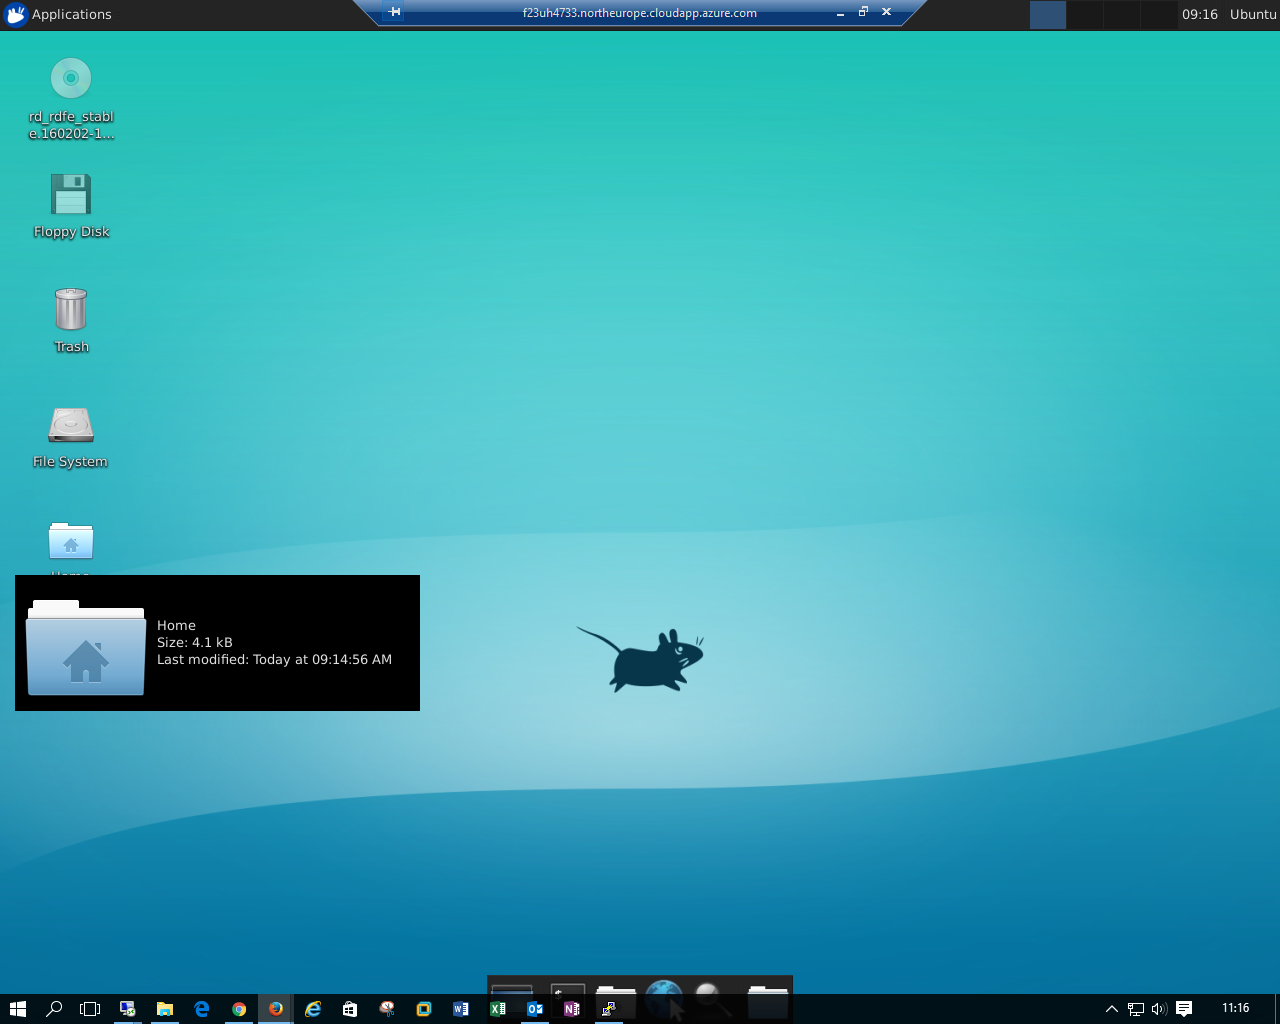Launch Google Chrome from the taskbar
Image resolution: width=1280 pixels, height=1024 pixels.
click(x=238, y=1009)
